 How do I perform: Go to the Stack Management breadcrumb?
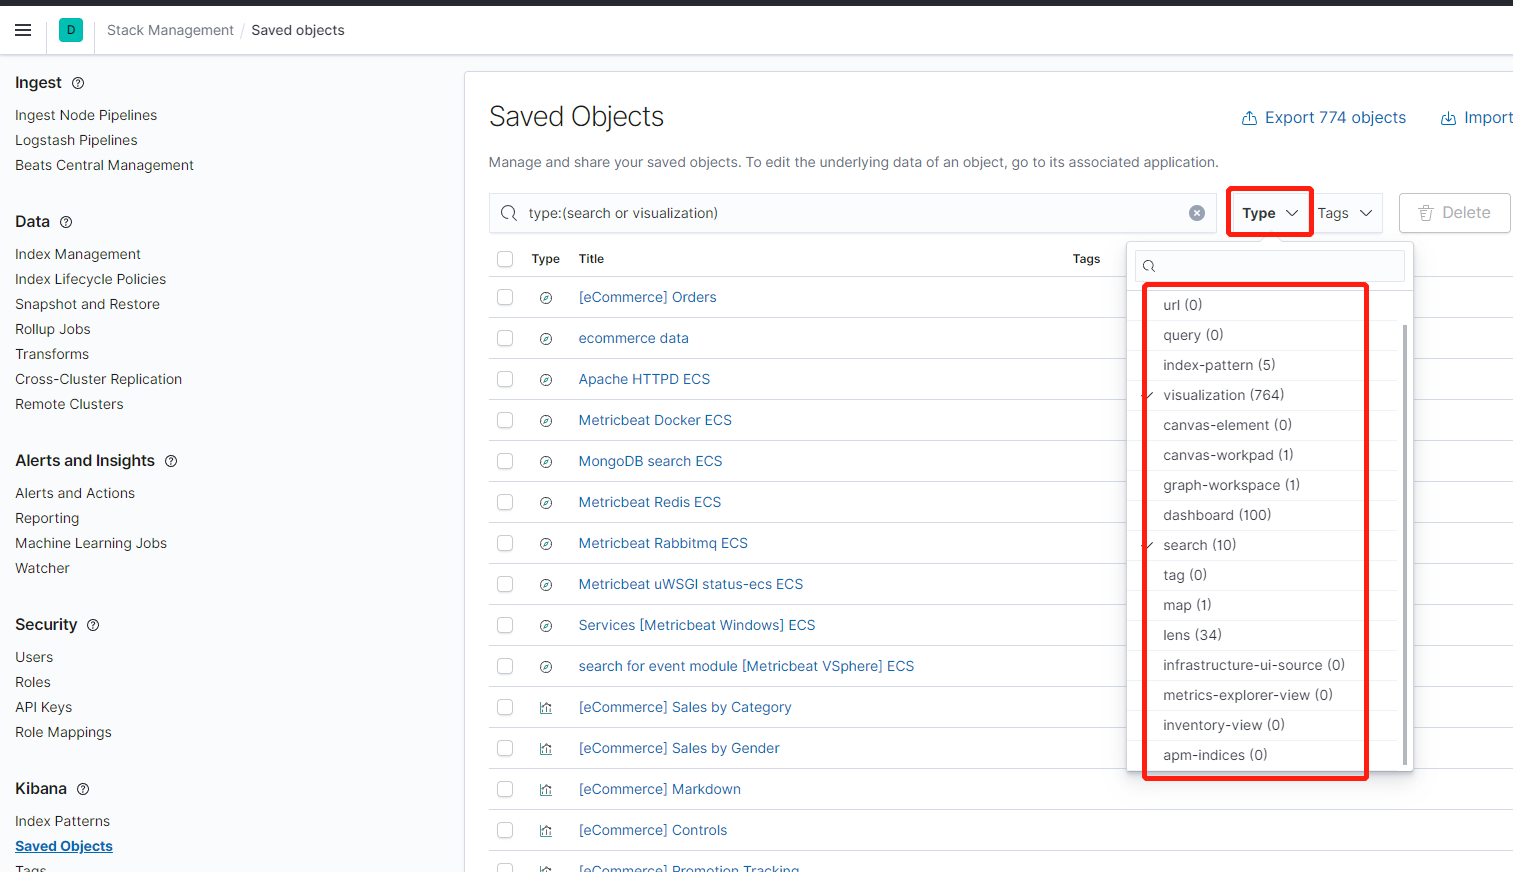click(170, 30)
